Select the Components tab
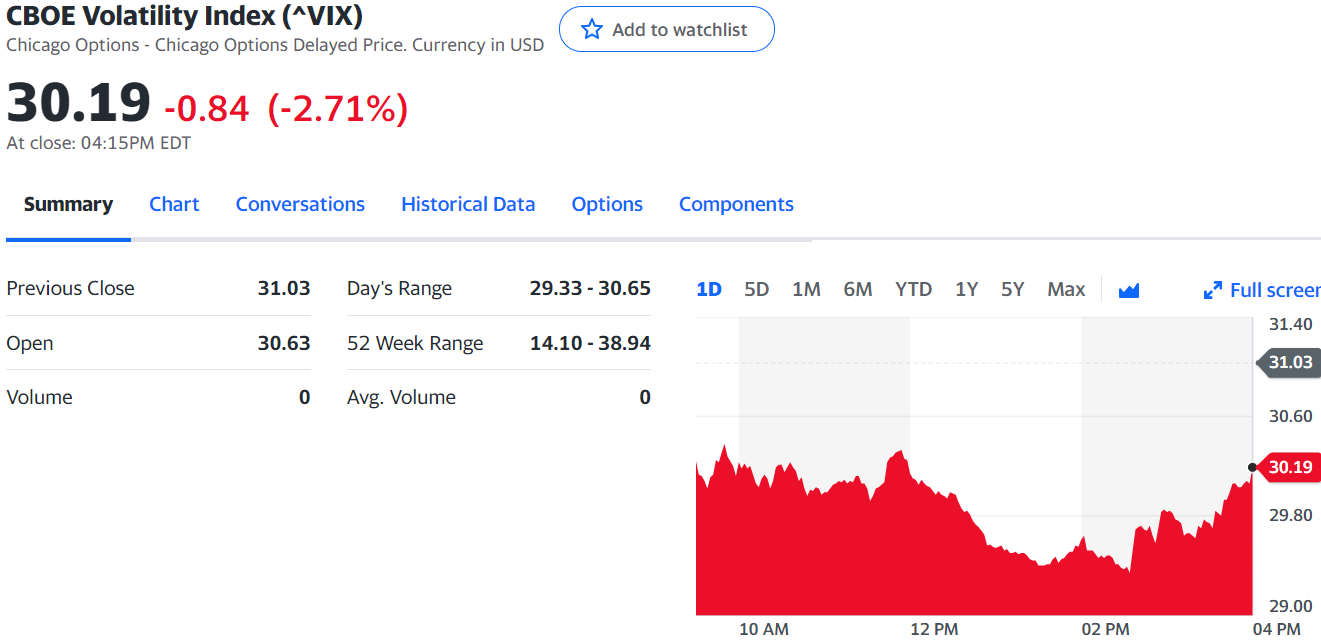Image resolution: width=1321 pixels, height=642 pixels. coord(736,204)
